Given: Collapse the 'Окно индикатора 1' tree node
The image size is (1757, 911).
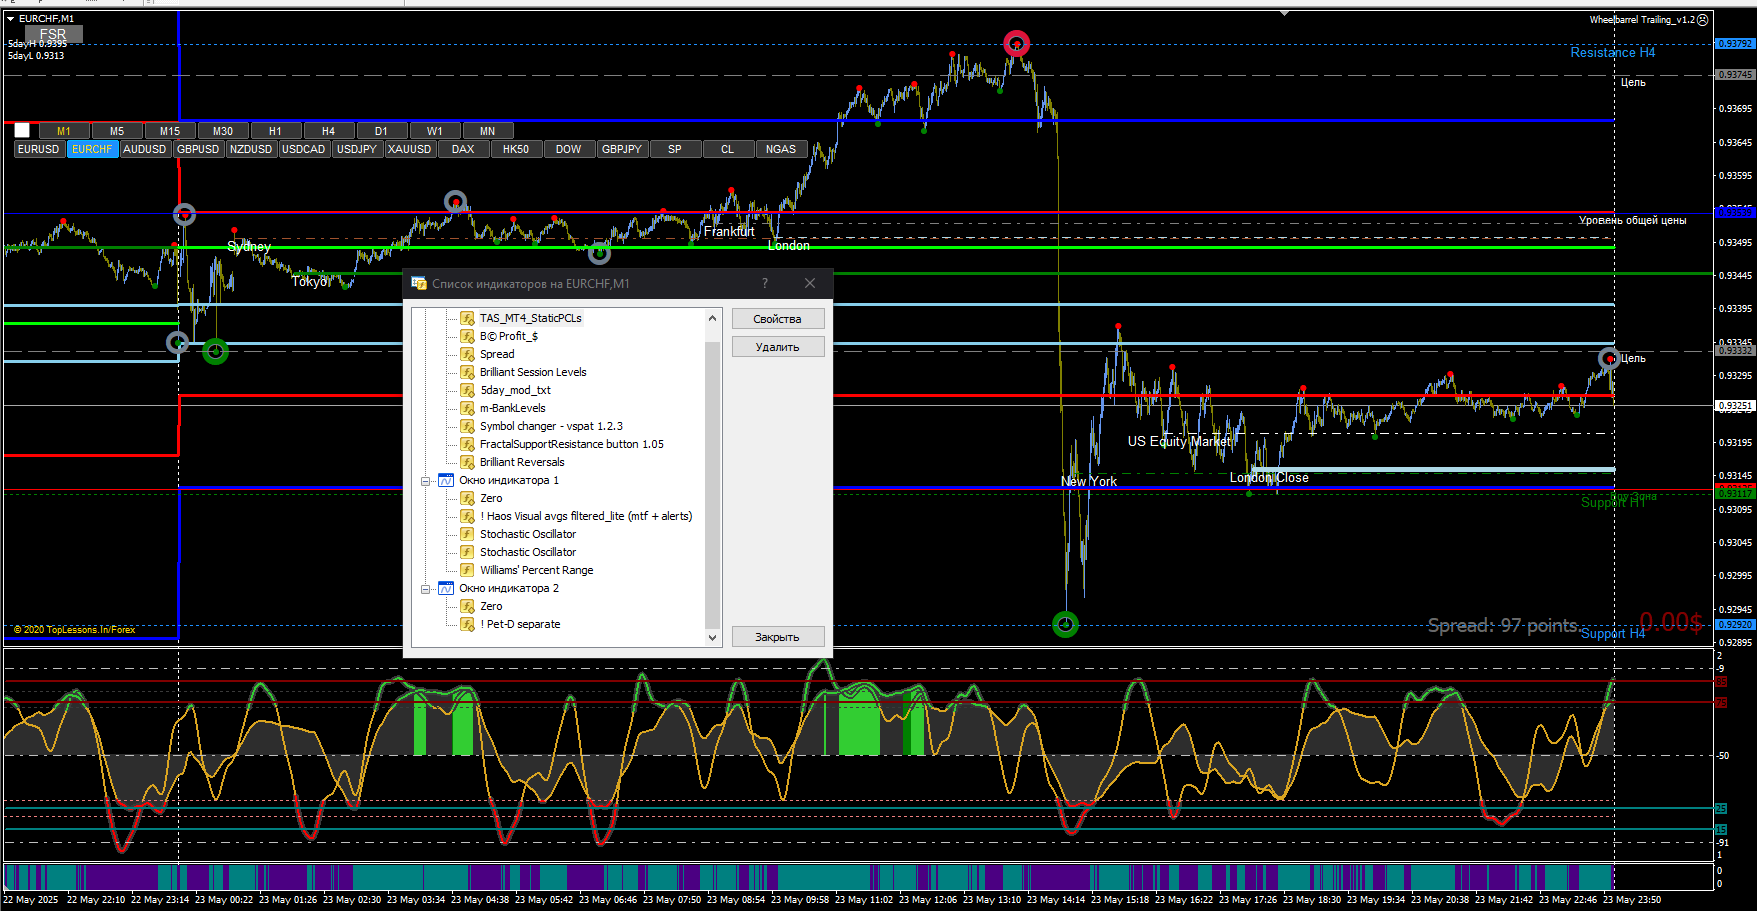Looking at the screenshot, I should [426, 481].
